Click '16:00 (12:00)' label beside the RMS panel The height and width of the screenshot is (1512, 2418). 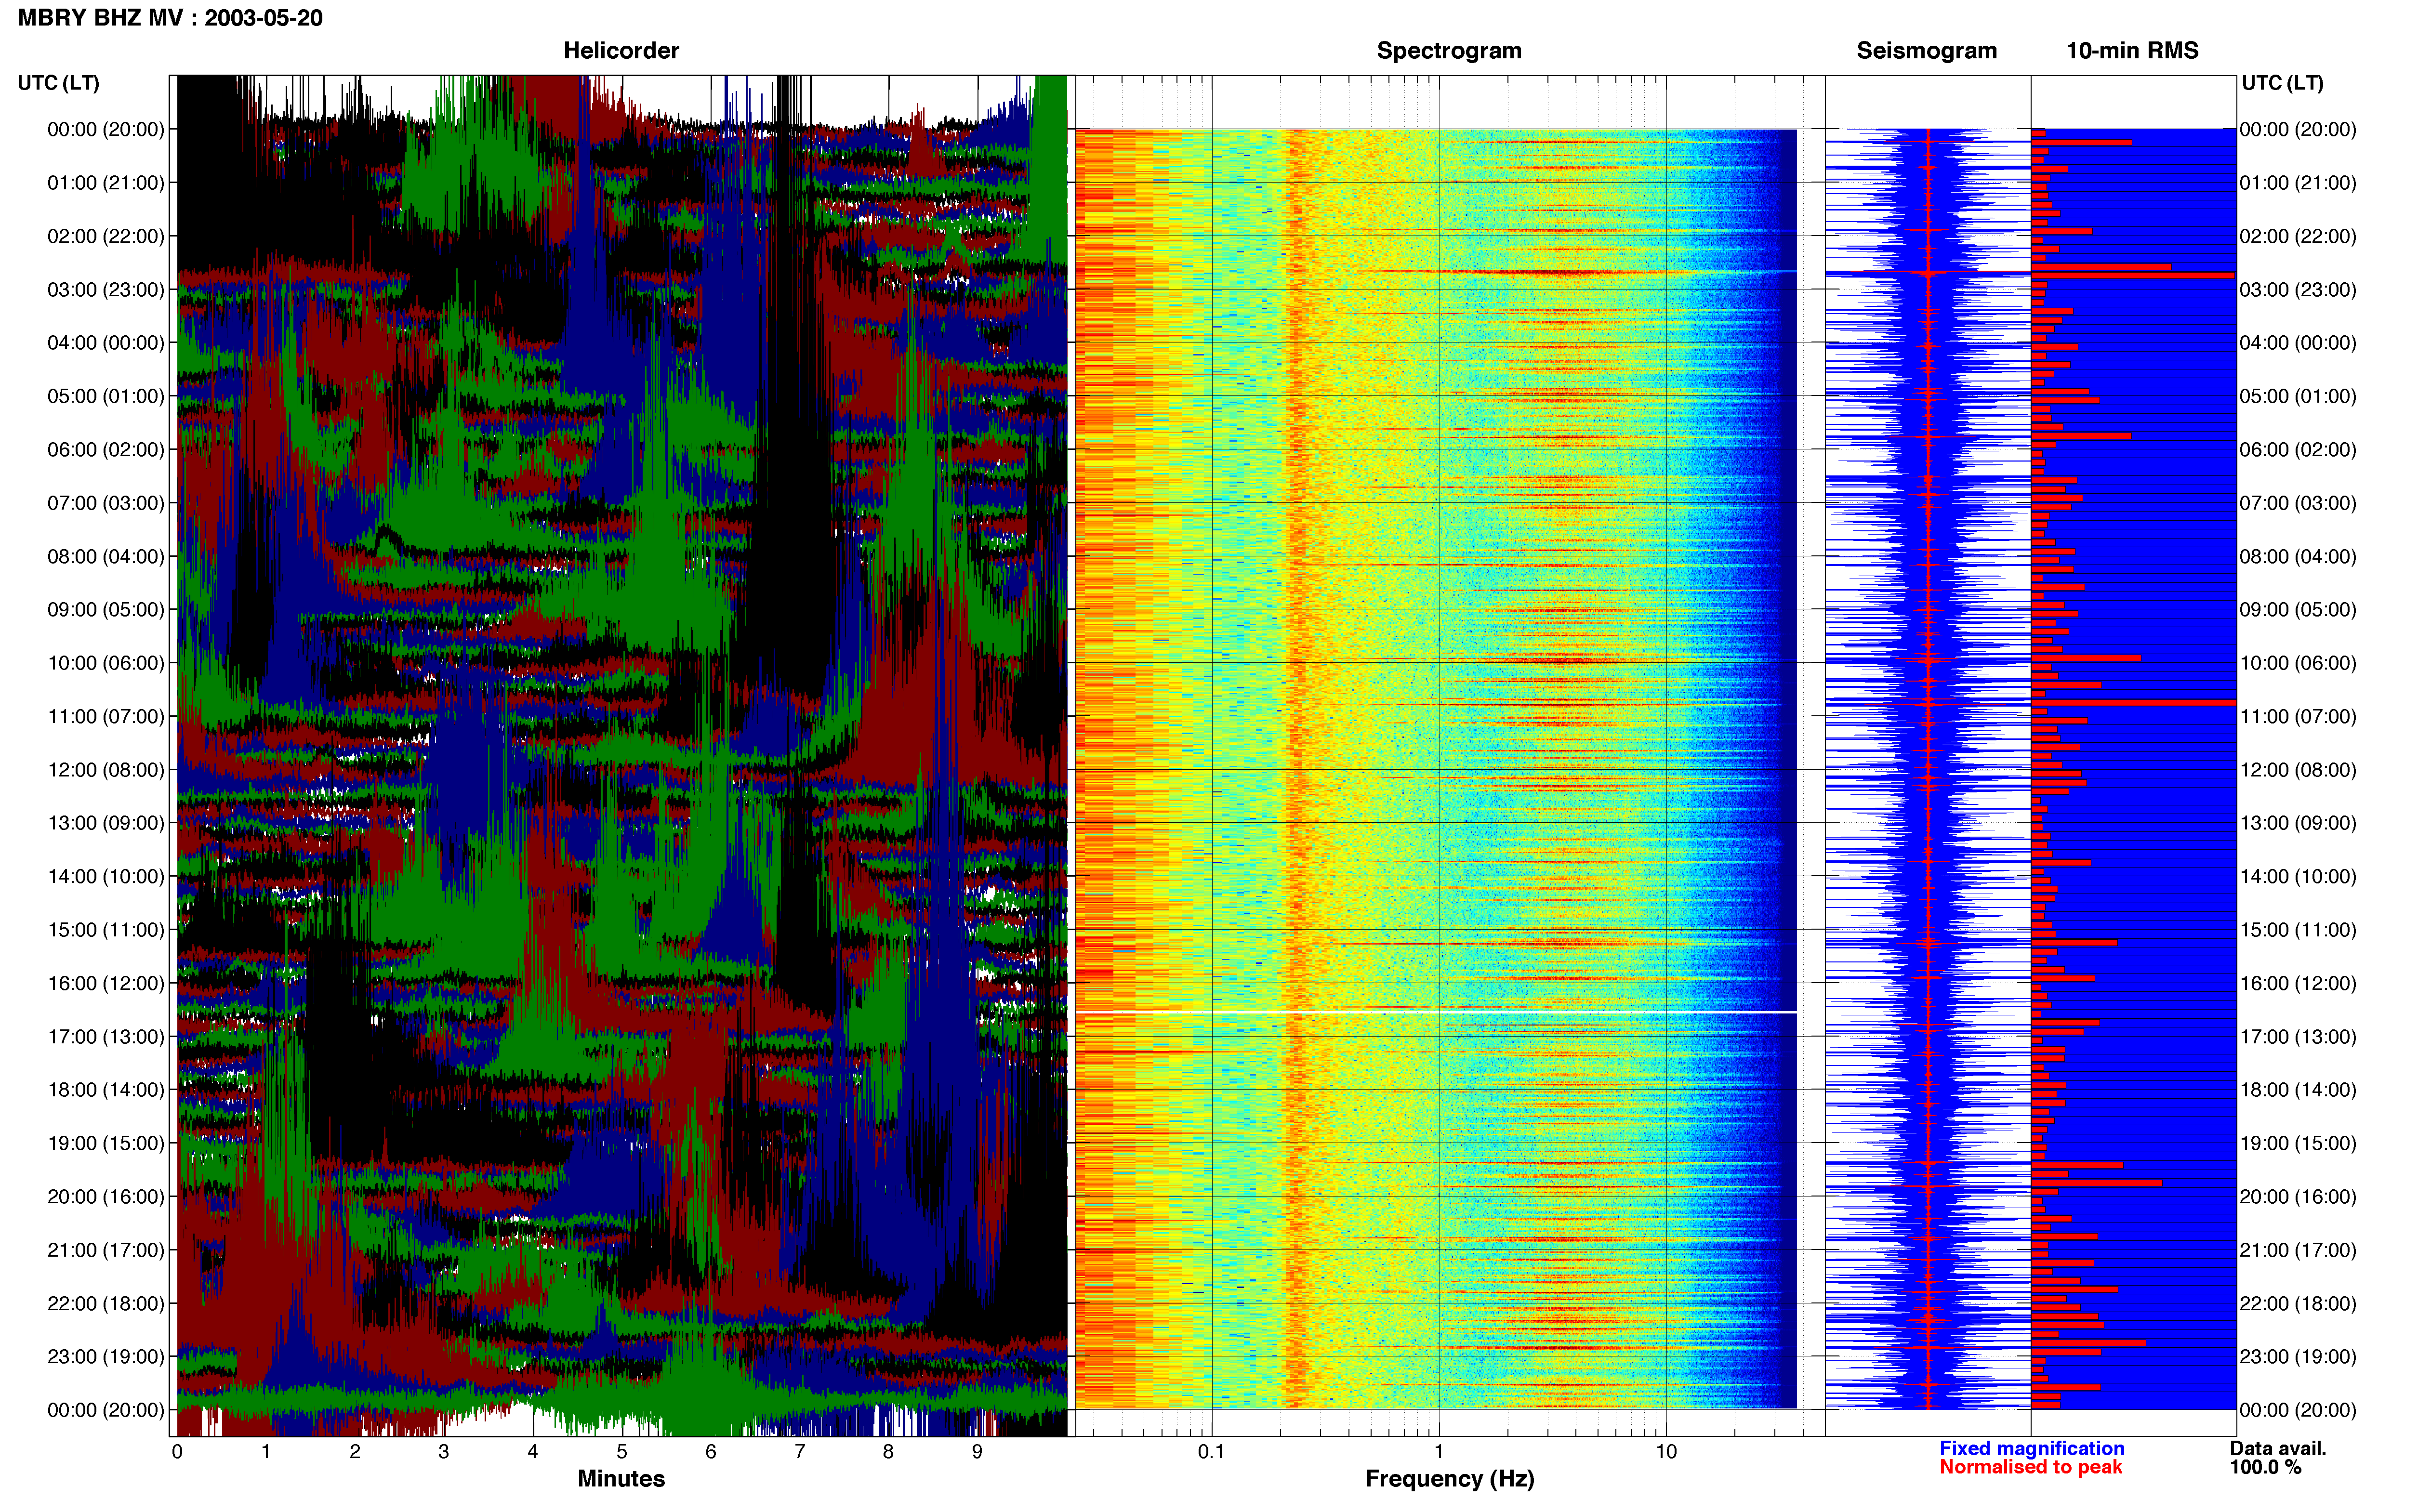coord(2298,983)
